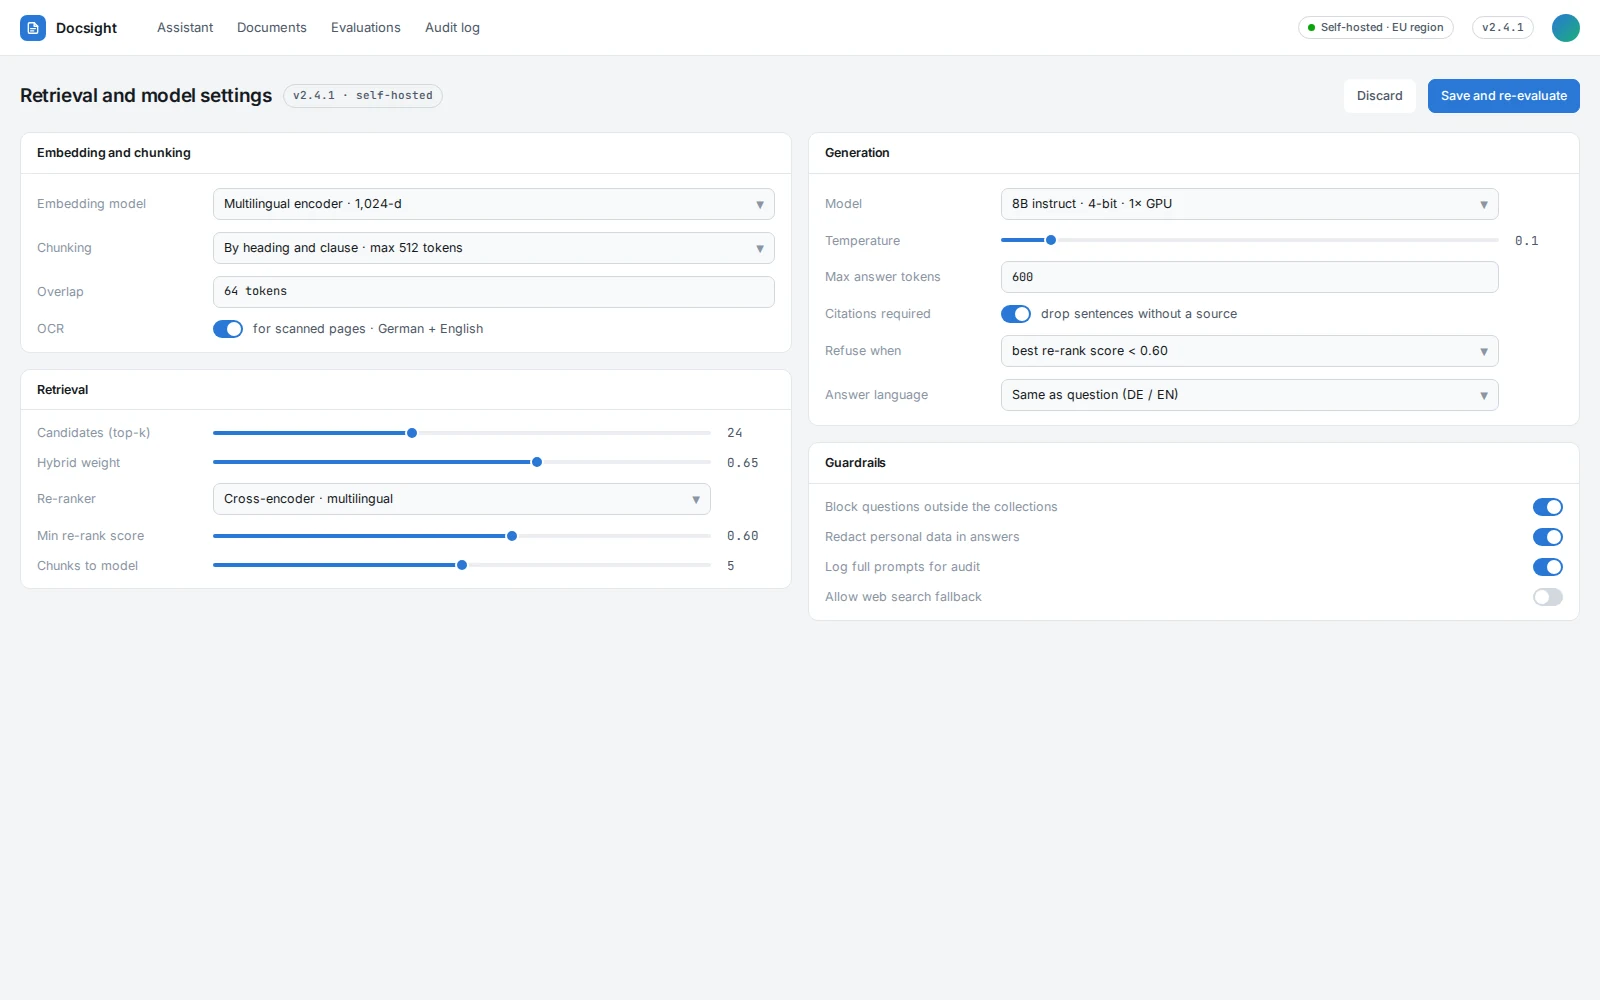The height and width of the screenshot is (1000, 1600).
Task: Click the Embedding and chunking heading
Action: click(114, 153)
